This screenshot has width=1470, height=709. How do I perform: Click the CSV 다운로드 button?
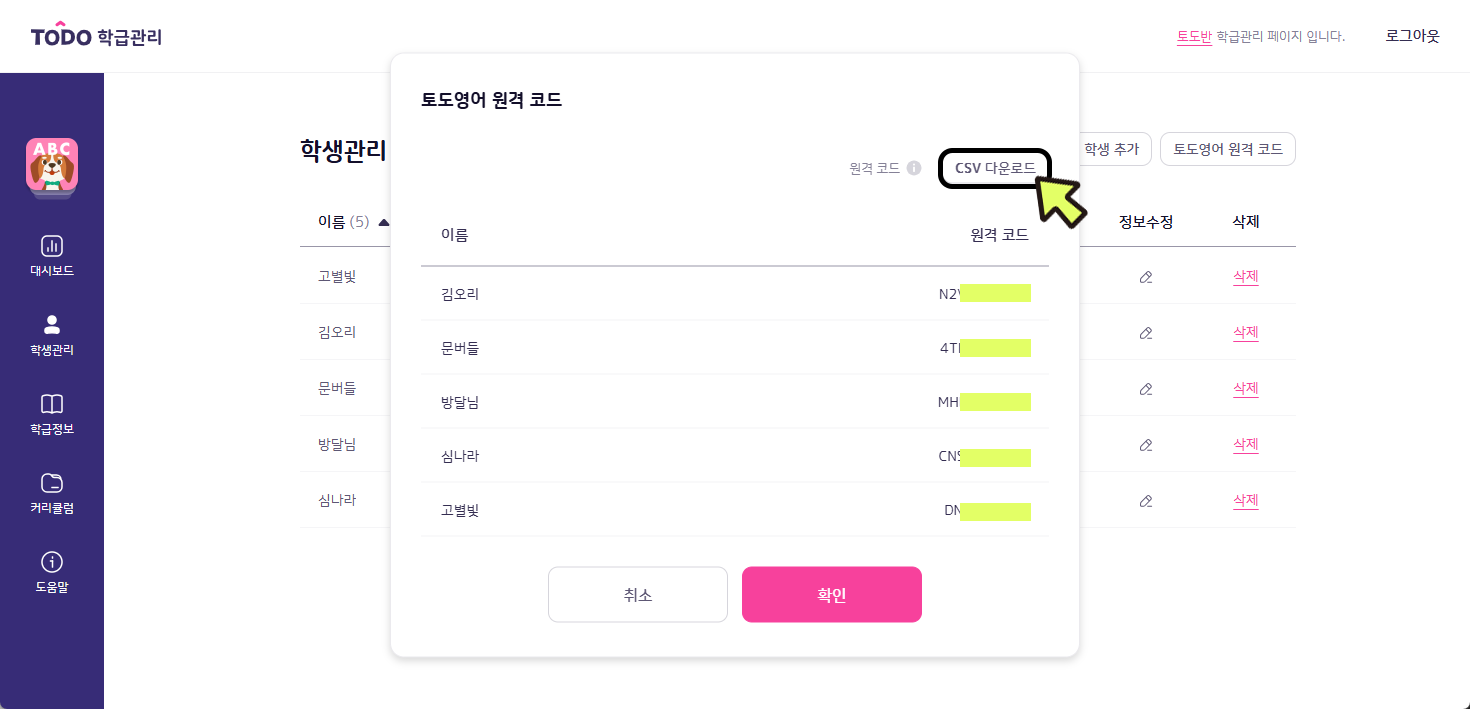[995, 168]
